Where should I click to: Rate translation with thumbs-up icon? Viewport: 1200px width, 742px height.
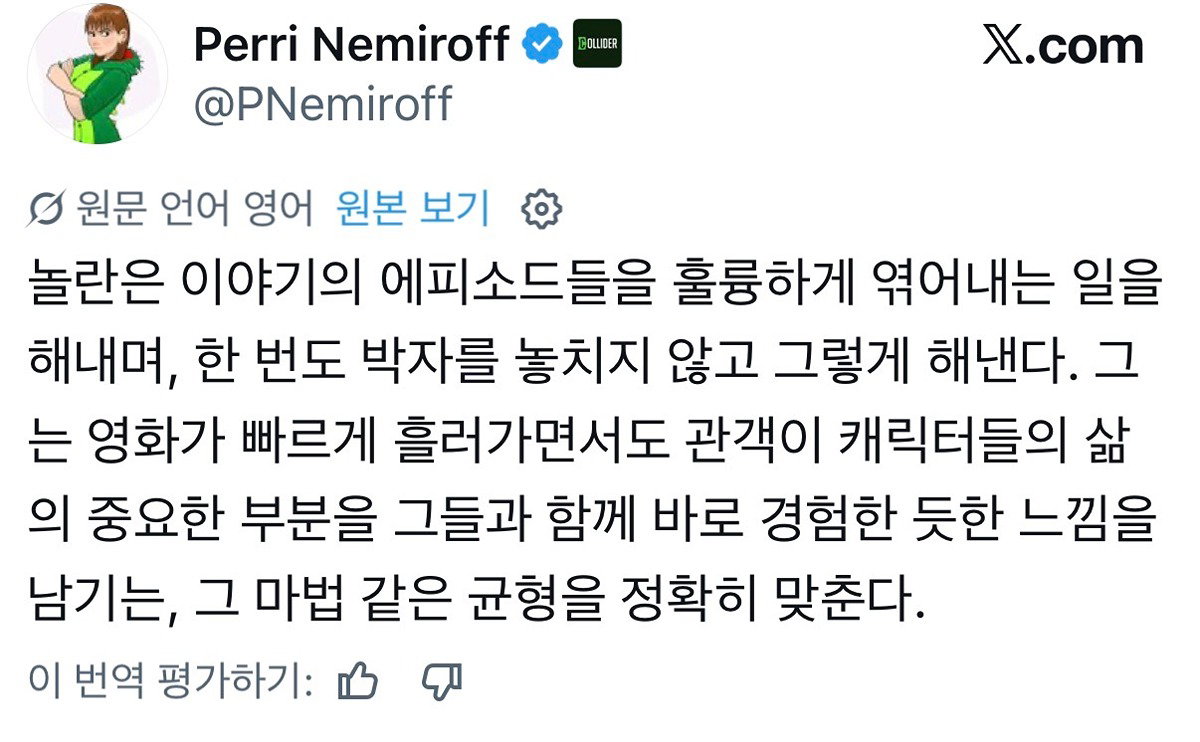pos(358,682)
